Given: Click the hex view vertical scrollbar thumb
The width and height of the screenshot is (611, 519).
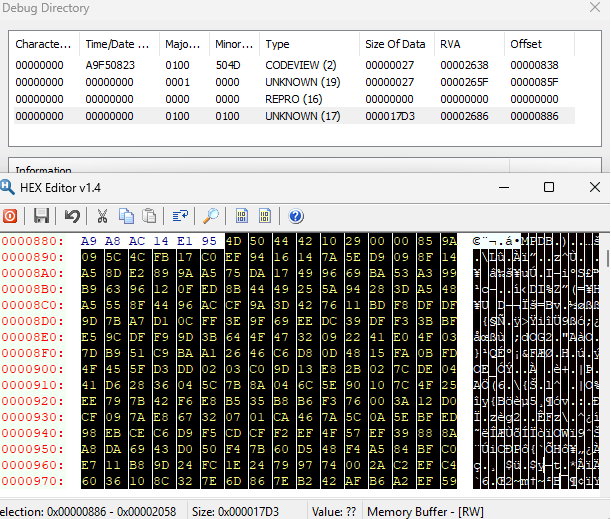Looking at the screenshot, I should coord(608,258).
